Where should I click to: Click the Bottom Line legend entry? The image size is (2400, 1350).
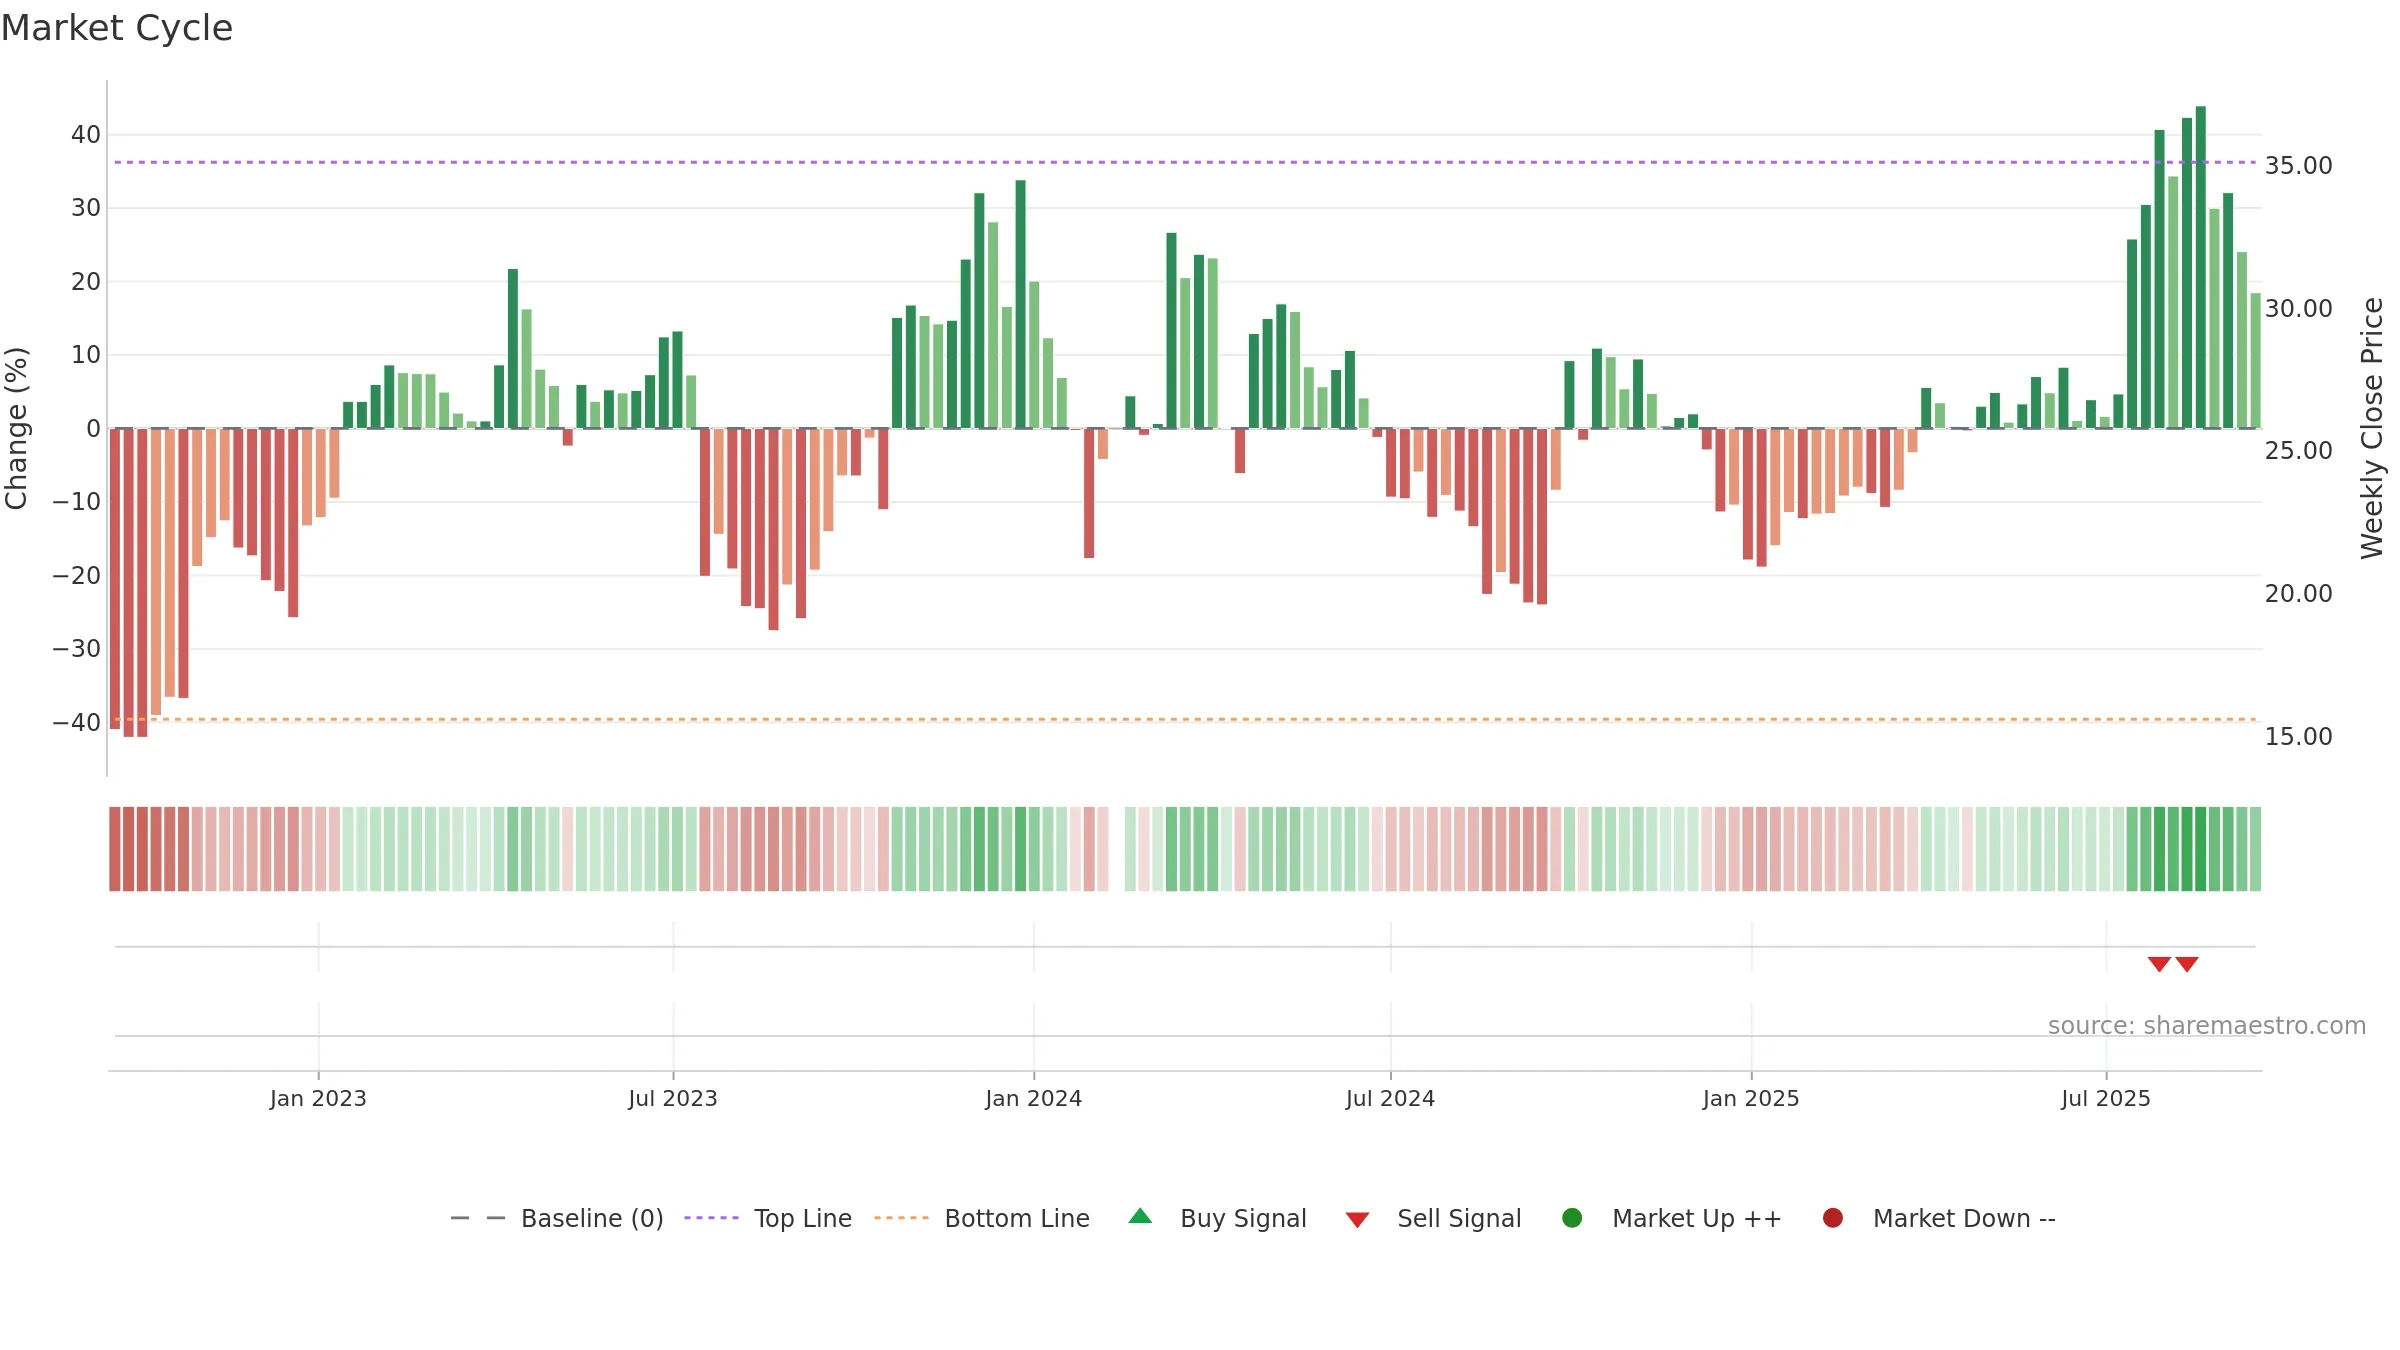(982, 1218)
